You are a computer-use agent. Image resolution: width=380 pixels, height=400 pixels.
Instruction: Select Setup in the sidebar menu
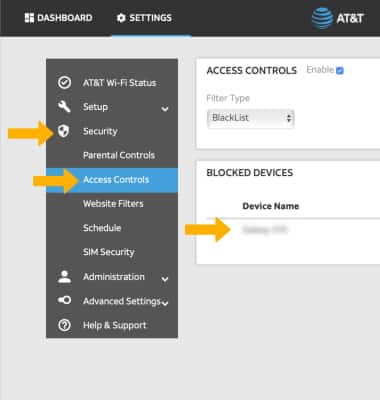point(95,107)
